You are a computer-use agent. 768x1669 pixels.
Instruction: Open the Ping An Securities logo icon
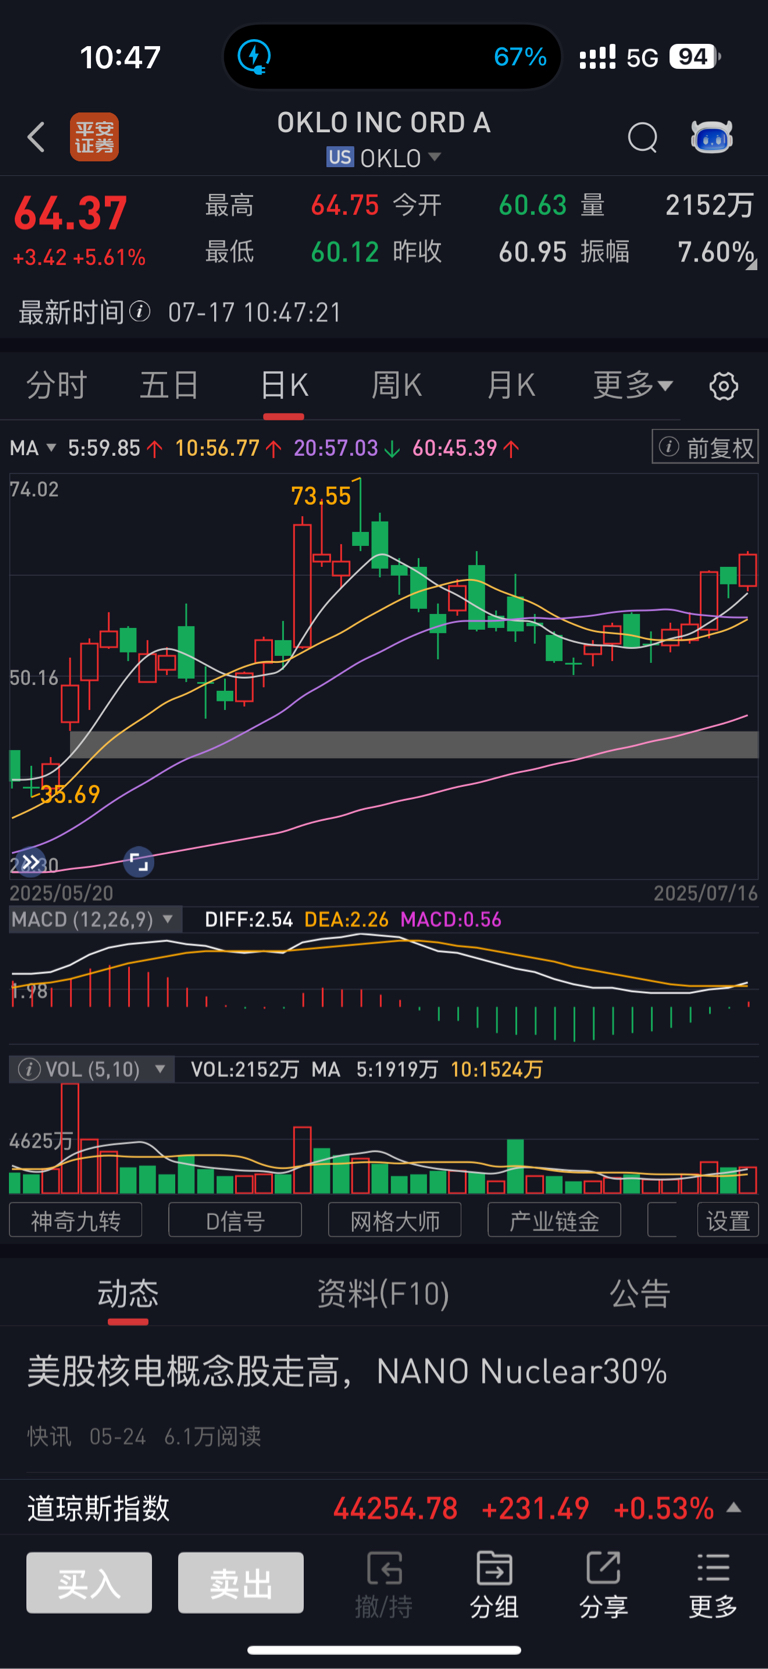tap(94, 137)
